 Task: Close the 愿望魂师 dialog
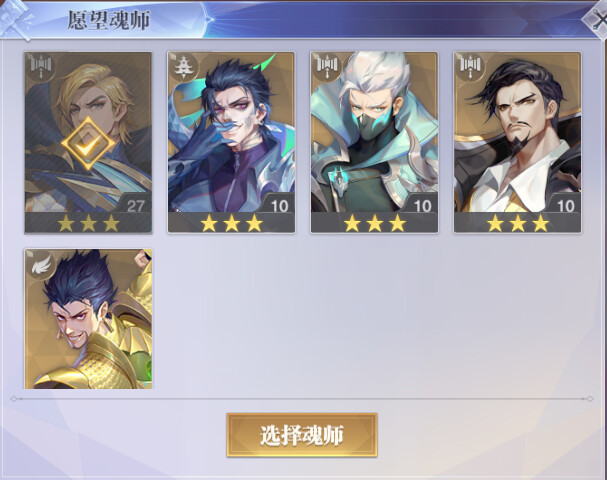(597, 20)
